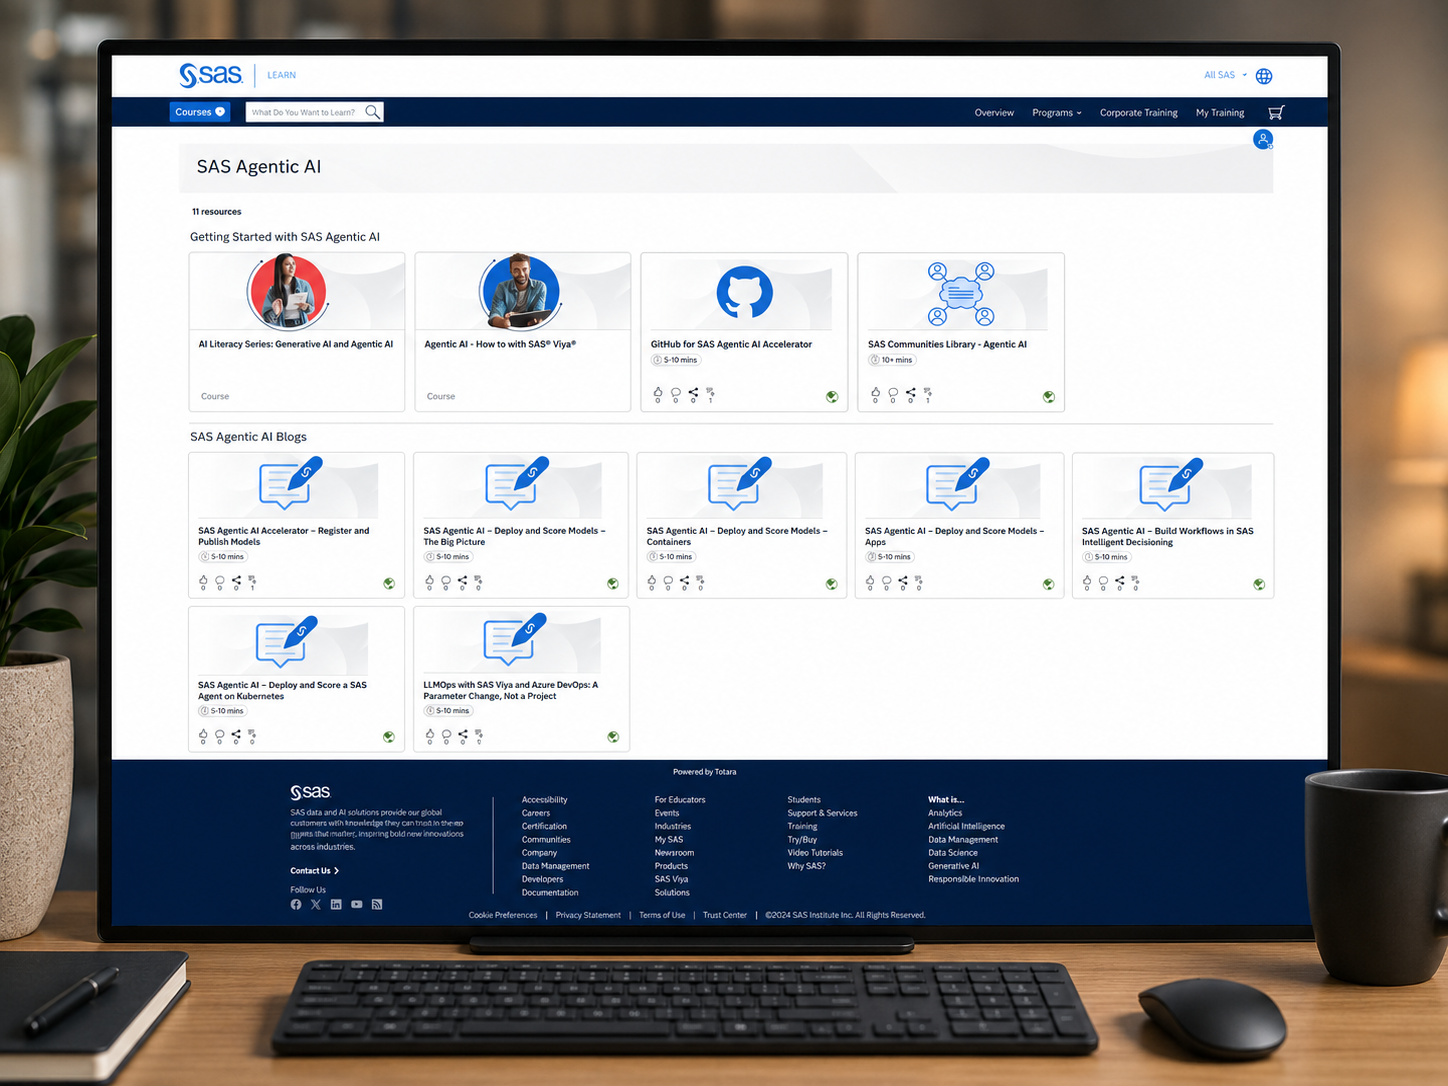The image size is (1448, 1086).
Task: Share the Deploy and Score Models Big Picture blog
Action: pyautogui.click(x=462, y=580)
